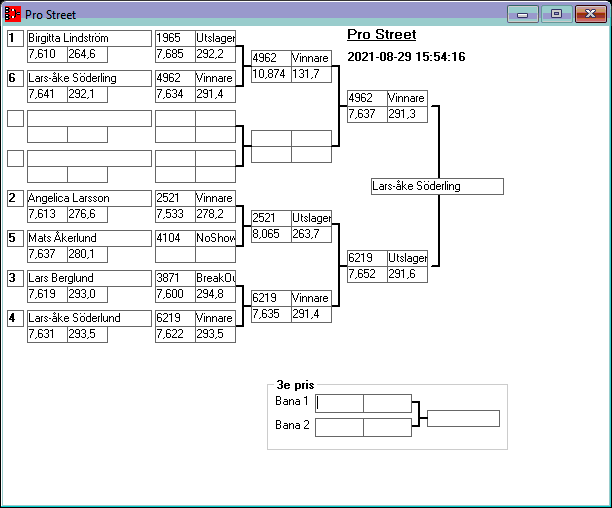This screenshot has width=612, height=508.
Task: Click round two time 10,874
Action: (271, 74)
